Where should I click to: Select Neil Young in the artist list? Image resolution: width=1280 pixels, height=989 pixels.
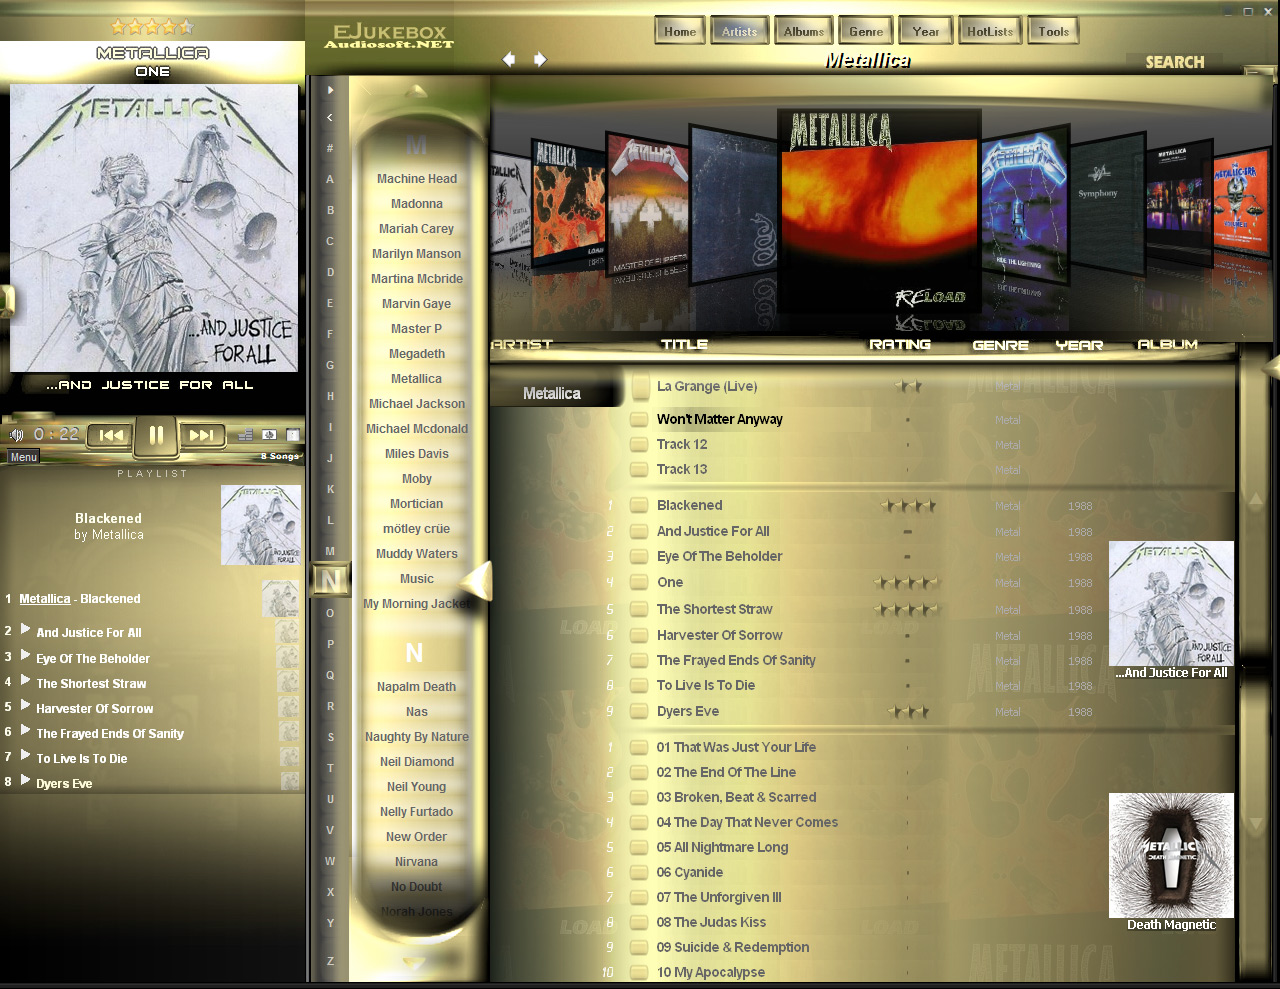pos(417,787)
